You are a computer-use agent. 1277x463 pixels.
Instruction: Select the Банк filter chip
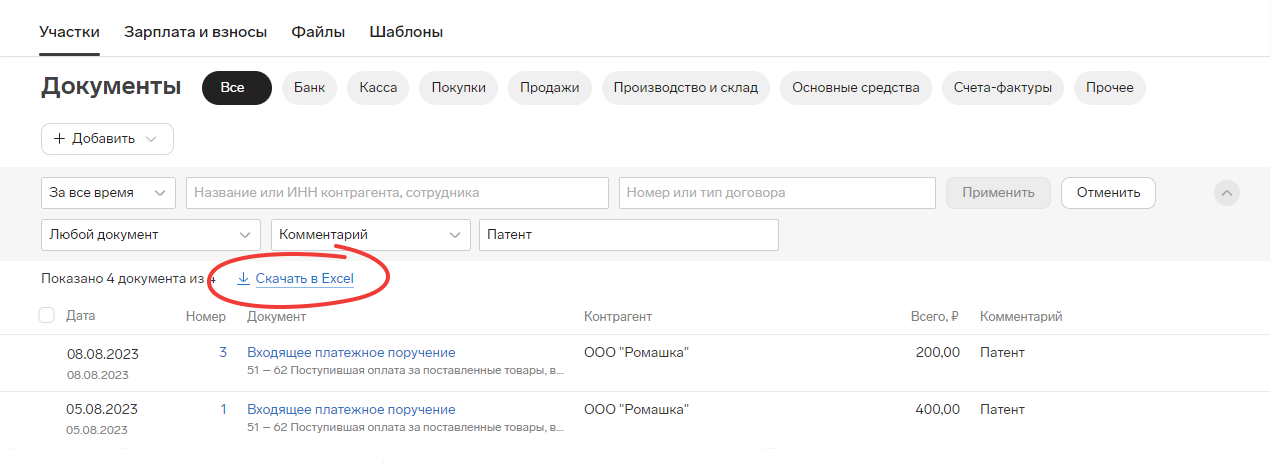[x=310, y=88]
